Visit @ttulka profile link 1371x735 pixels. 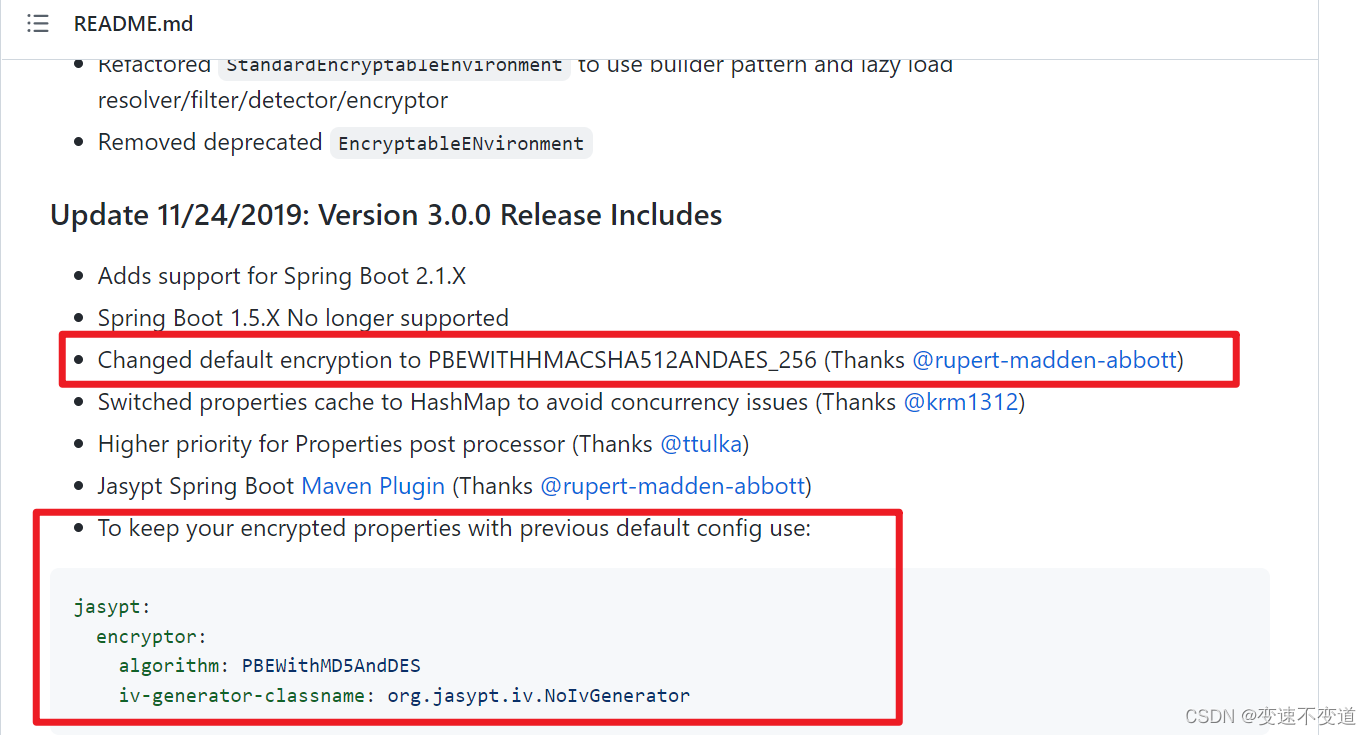pos(701,444)
